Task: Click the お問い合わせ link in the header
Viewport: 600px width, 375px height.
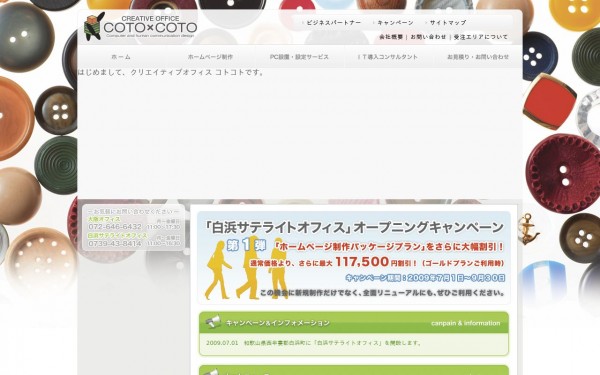Action: pyautogui.click(x=428, y=37)
